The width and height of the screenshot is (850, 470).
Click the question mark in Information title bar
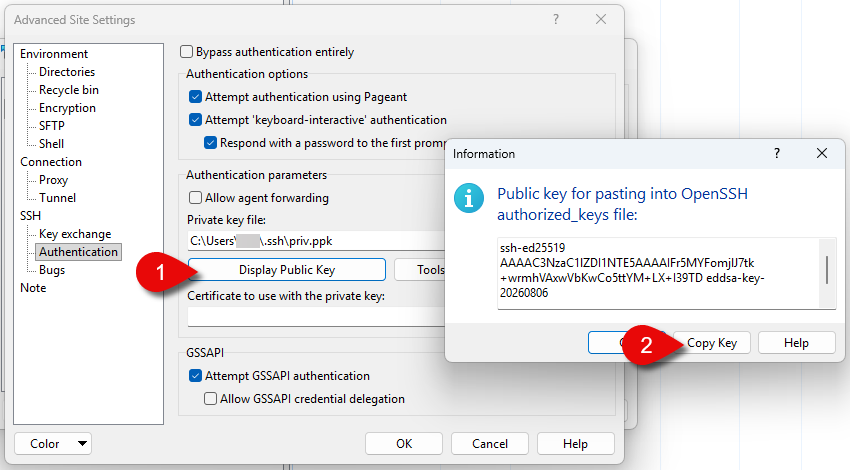coord(777,153)
